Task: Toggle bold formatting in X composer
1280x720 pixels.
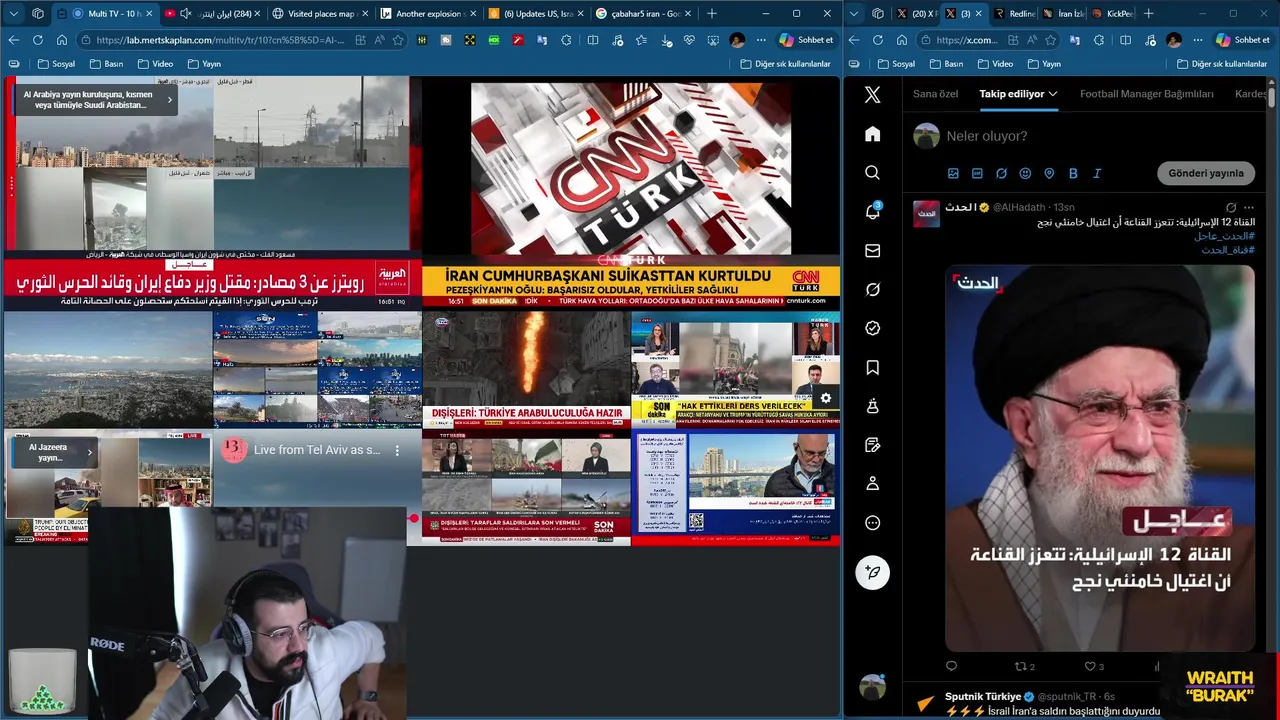Action: [x=1073, y=173]
